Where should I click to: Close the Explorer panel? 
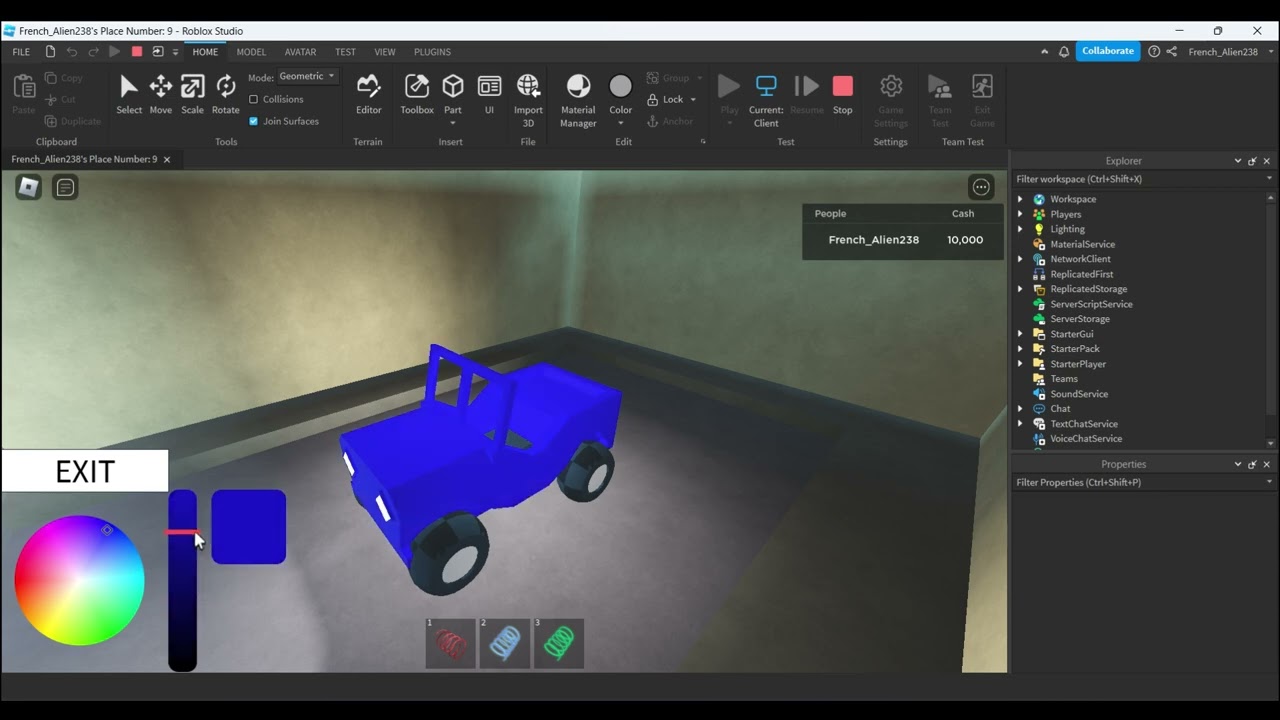click(1266, 161)
